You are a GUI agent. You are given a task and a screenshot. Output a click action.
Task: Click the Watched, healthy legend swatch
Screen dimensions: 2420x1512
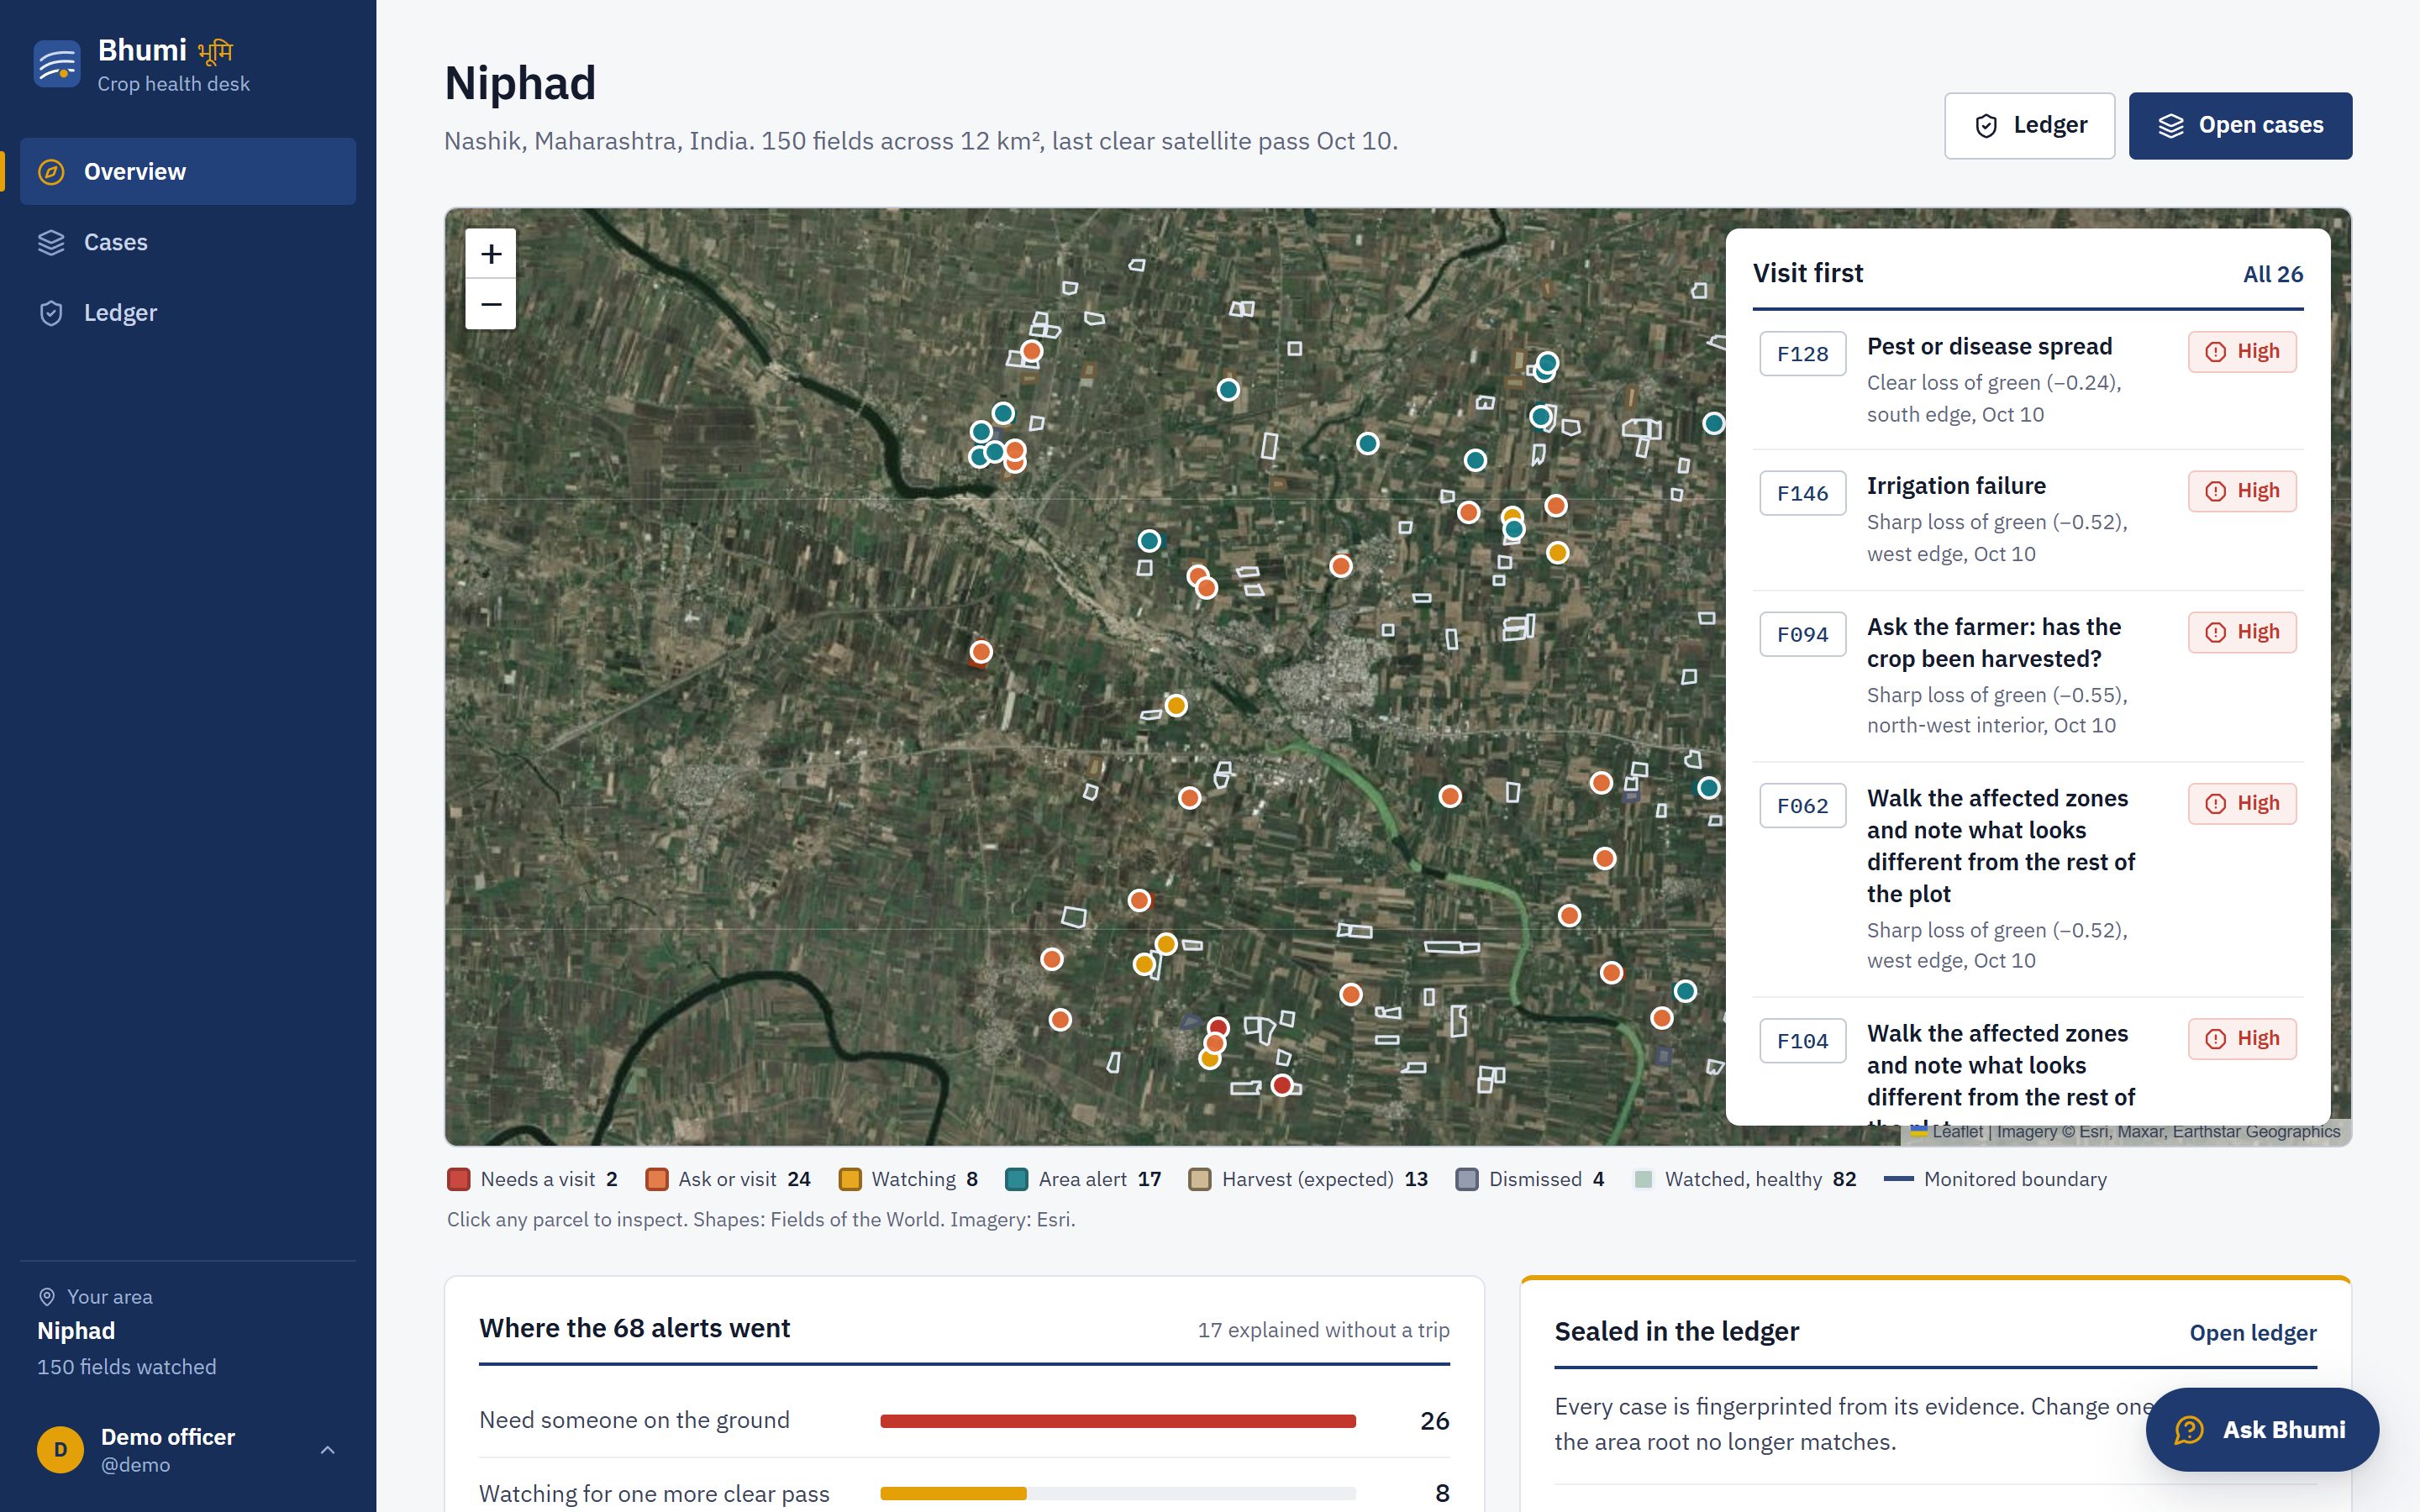coord(1643,1179)
